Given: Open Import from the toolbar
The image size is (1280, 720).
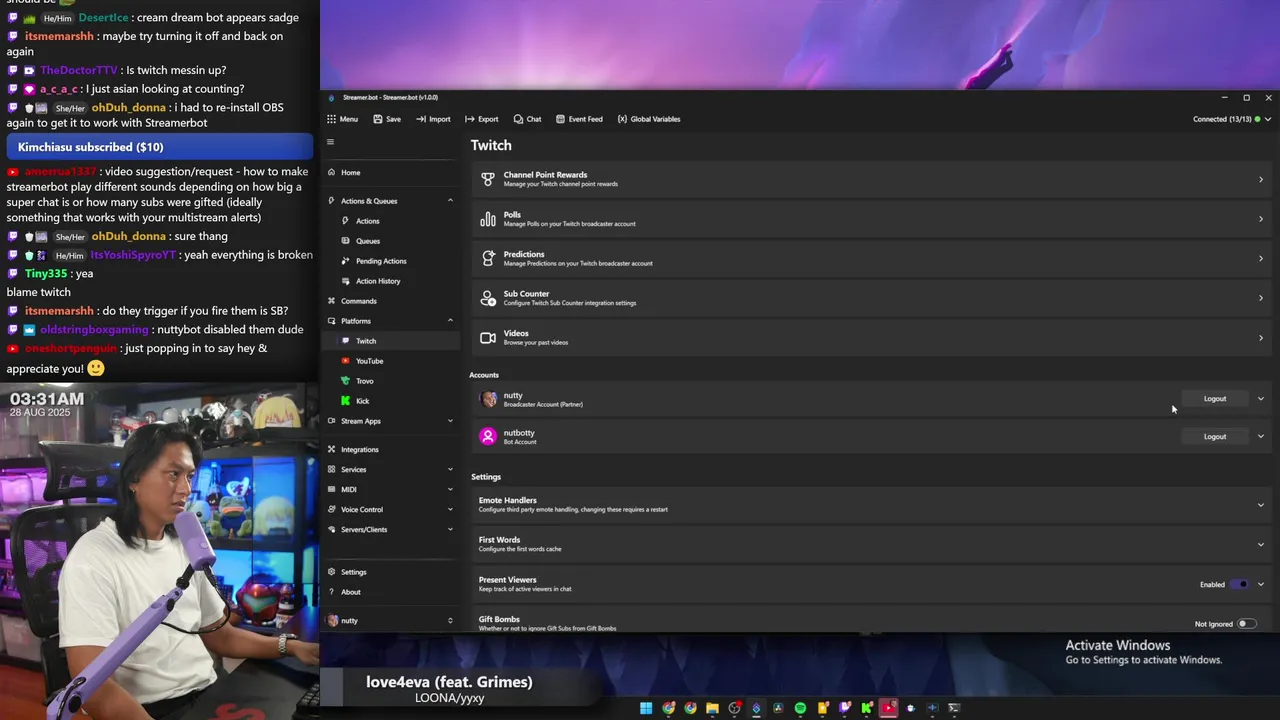Looking at the screenshot, I should click(433, 119).
